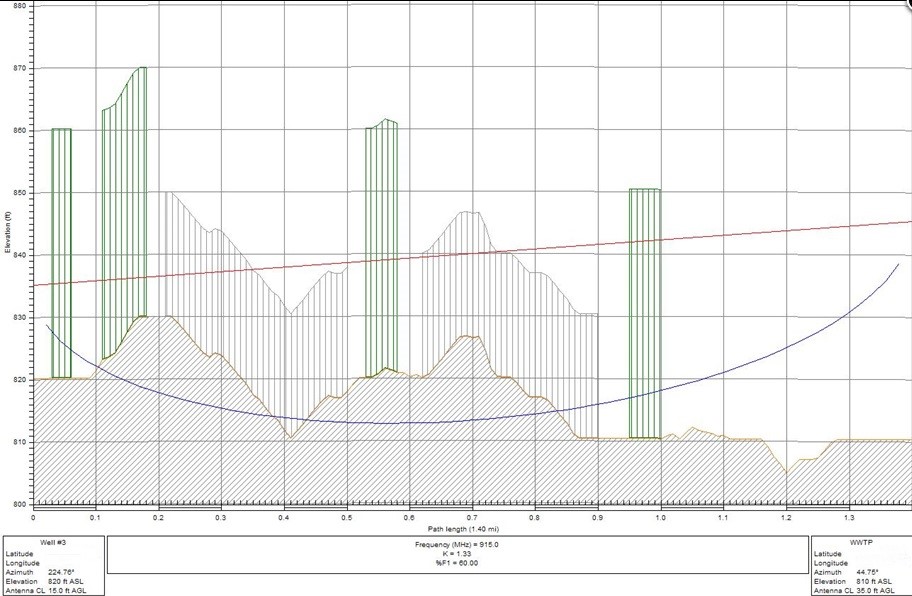Click the 0.1 path length tick label
This screenshot has height=596, width=912.
(x=95, y=518)
